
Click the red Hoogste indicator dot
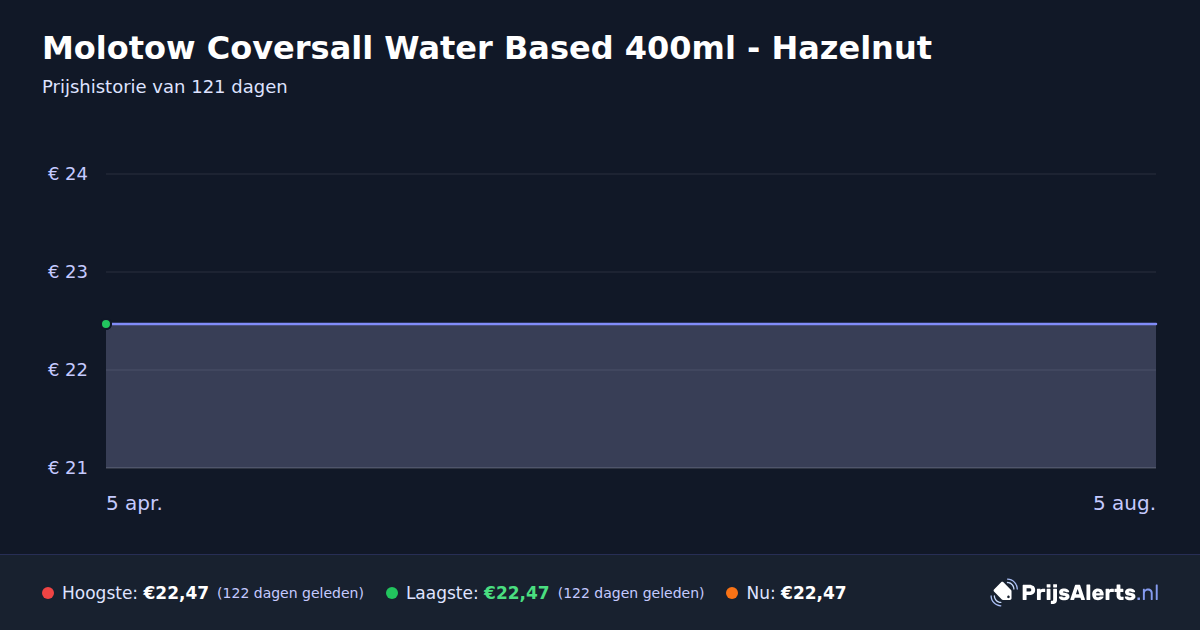pyautogui.click(x=48, y=593)
